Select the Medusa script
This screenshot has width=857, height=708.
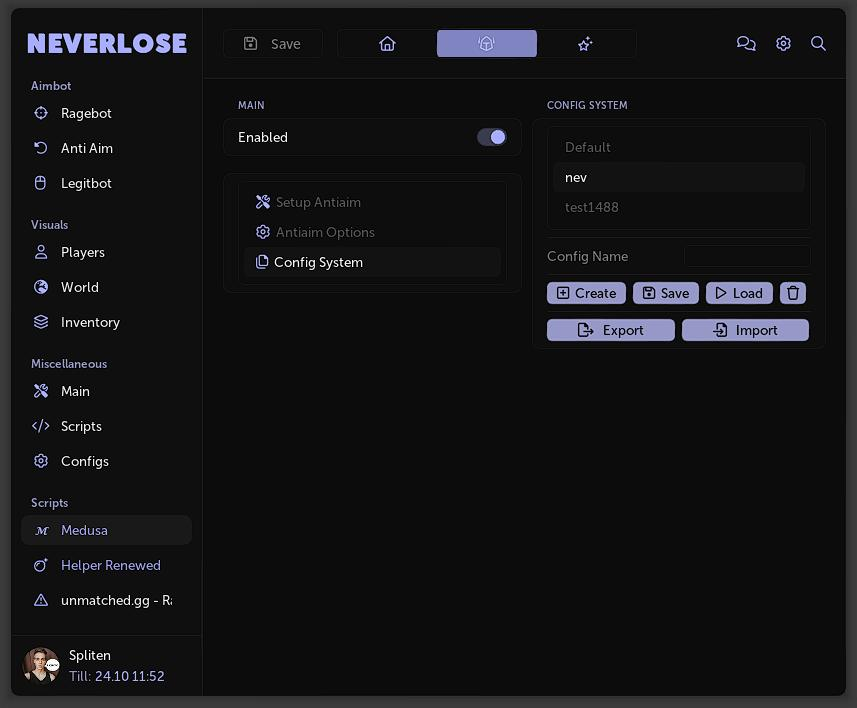tap(107, 530)
